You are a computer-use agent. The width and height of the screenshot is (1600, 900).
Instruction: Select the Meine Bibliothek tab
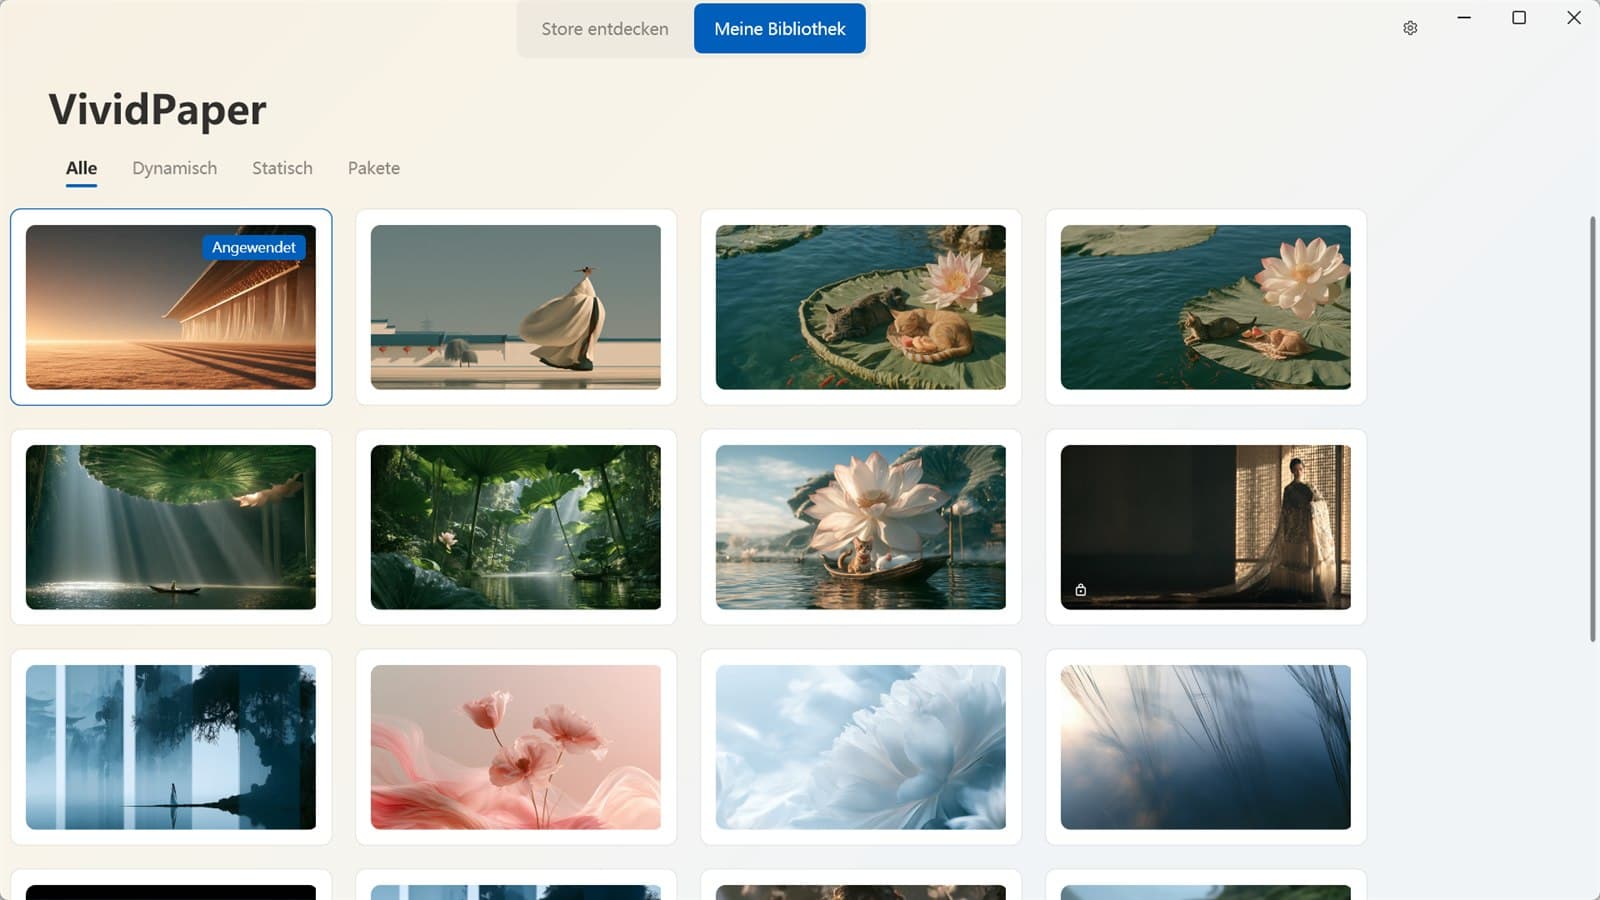click(780, 29)
